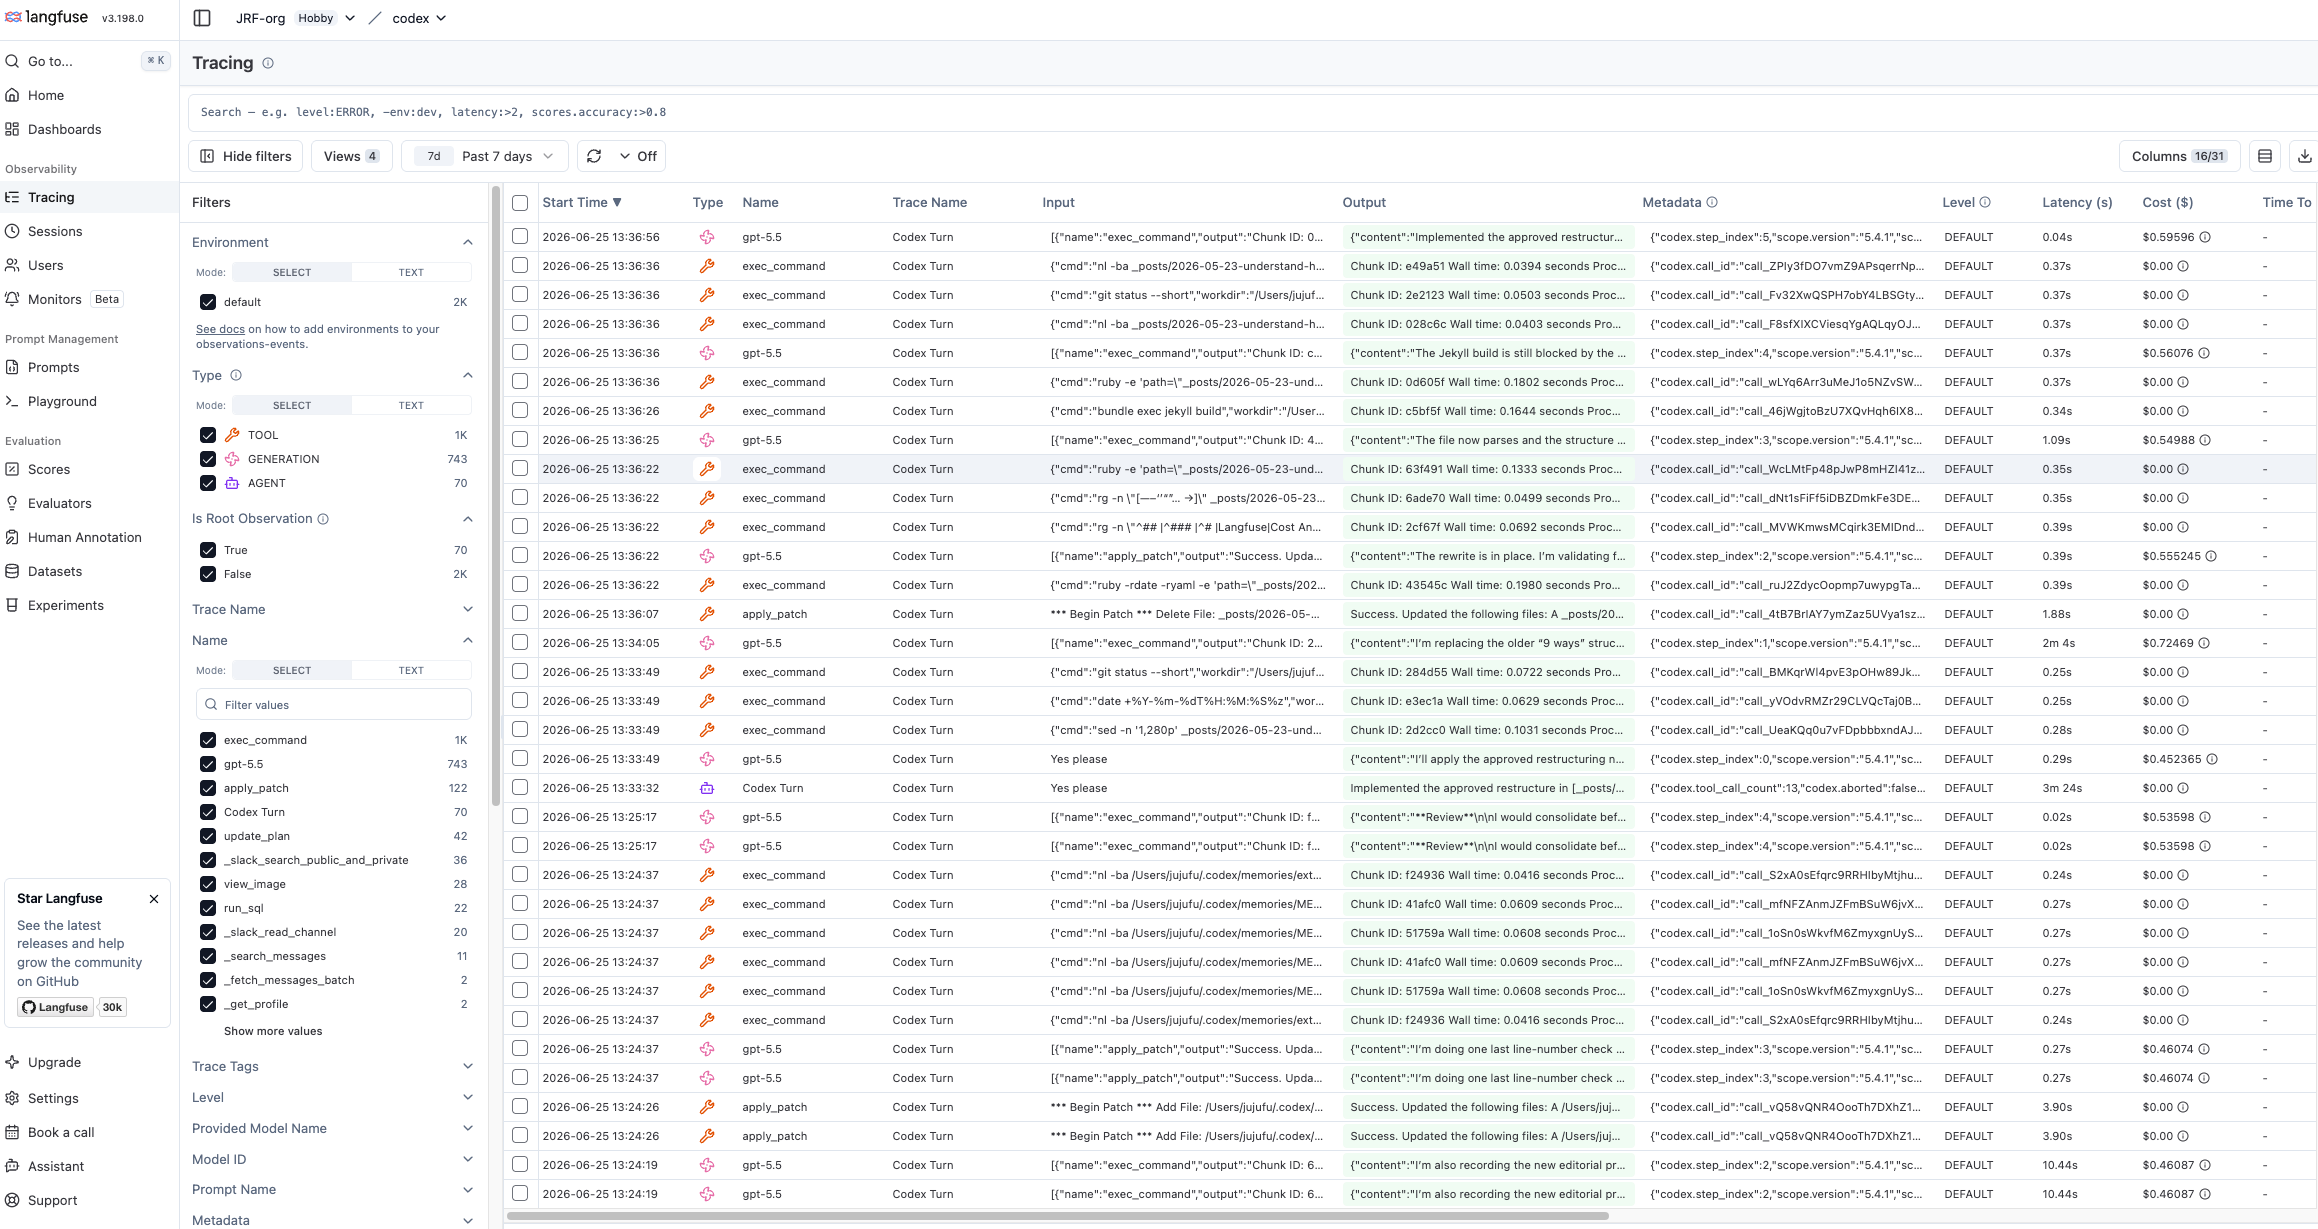The image size is (2318, 1229).
Task: Click Show more values
Action: (273, 1031)
